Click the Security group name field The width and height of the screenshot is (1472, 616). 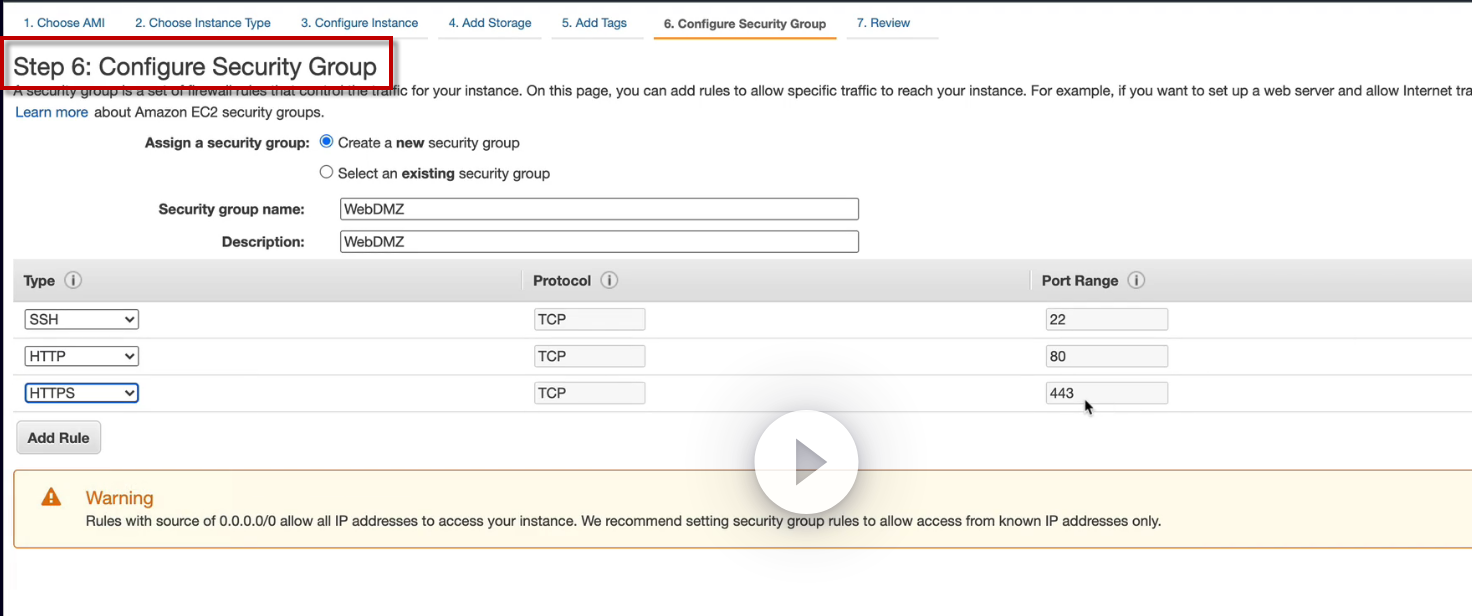click(x=599, y=209)
